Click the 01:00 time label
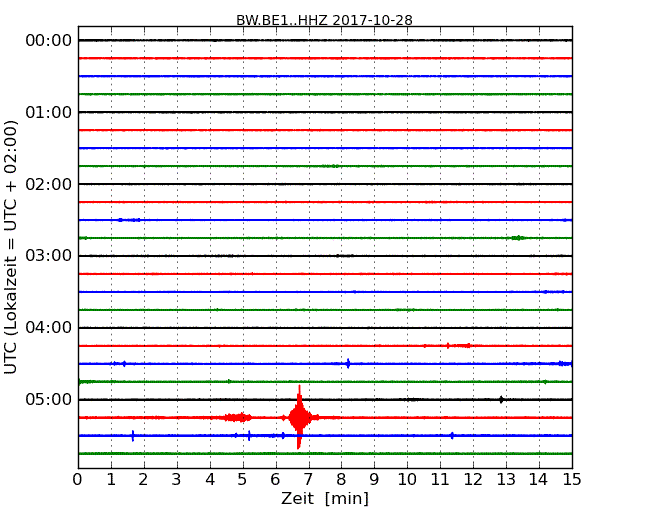Image resolution: width=650 pixels, height=520 pixels. coord(49,112)
